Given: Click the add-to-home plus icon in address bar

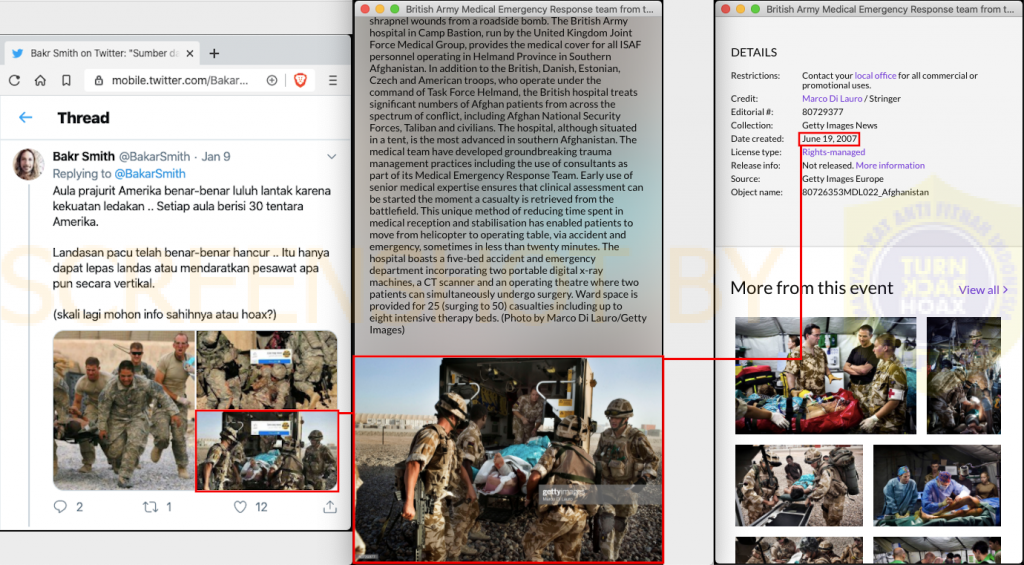Looking at the screenshot, I should click(x=272, y=80).
